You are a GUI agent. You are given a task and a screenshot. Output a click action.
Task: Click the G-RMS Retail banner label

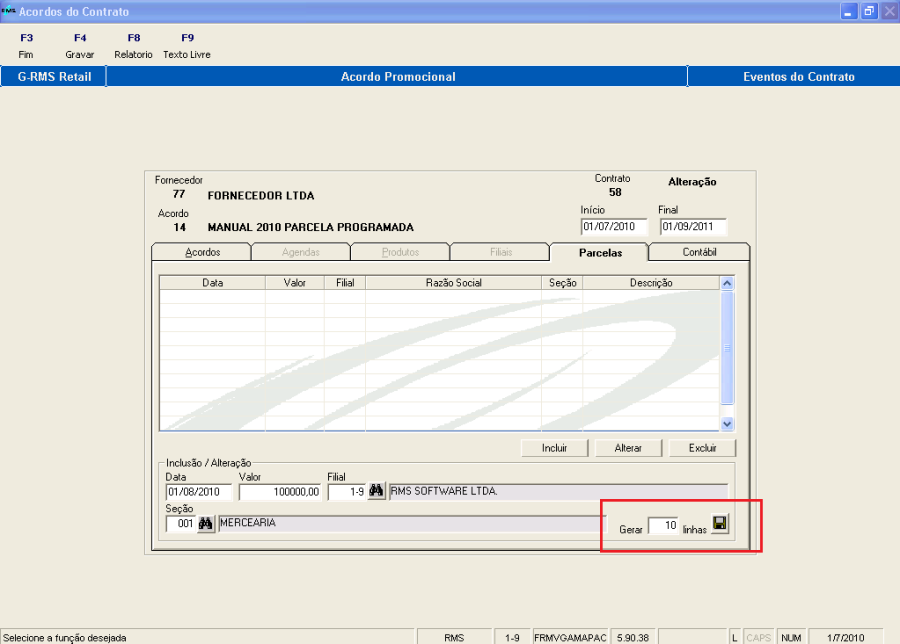pos(54,77)
